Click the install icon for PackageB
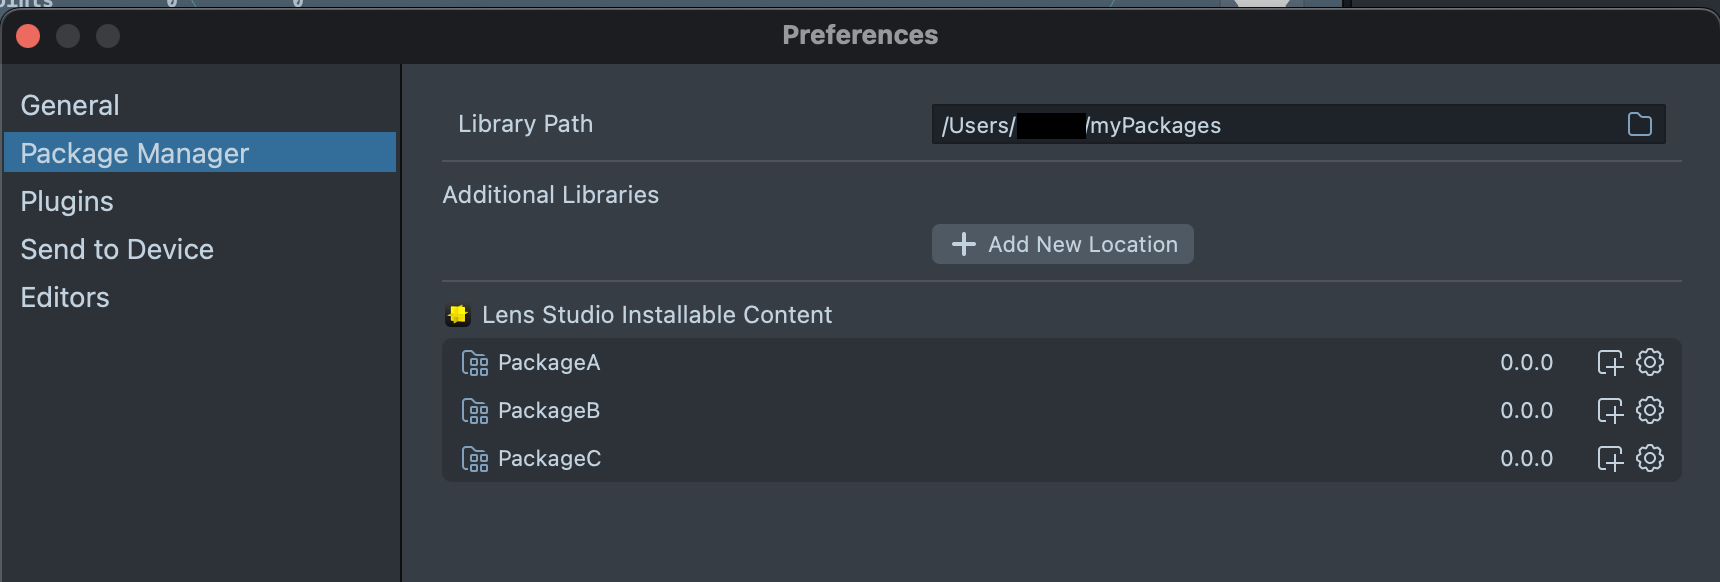Screen dimensions: 1720x582 [1609, 411]
